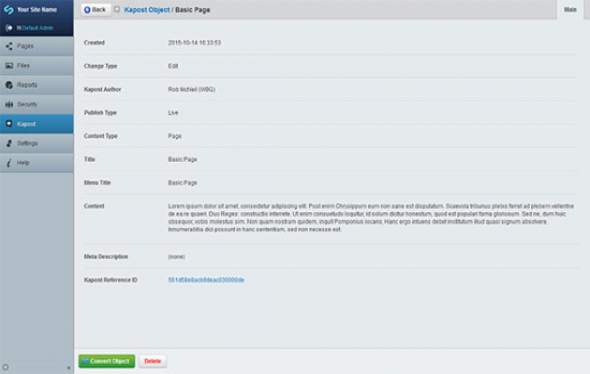590x374 pixels.
Task: Click the red Delete button
Action: click(x=152, y=361)
